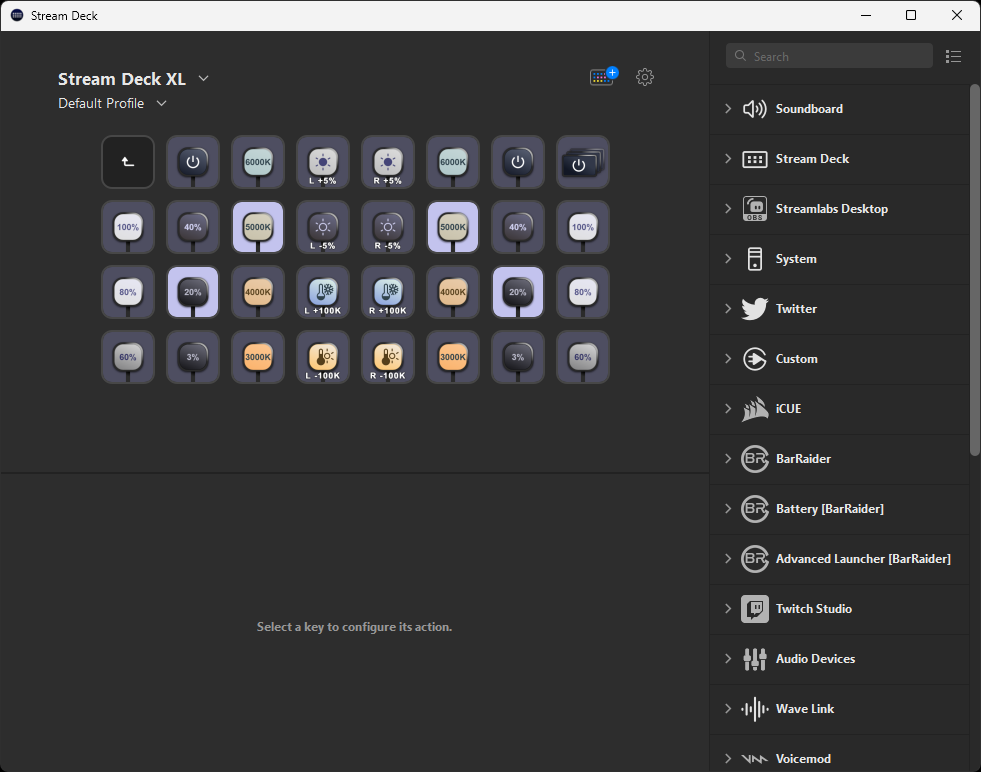Click the Search actions field
981x772 pixels.
(829, 56)
